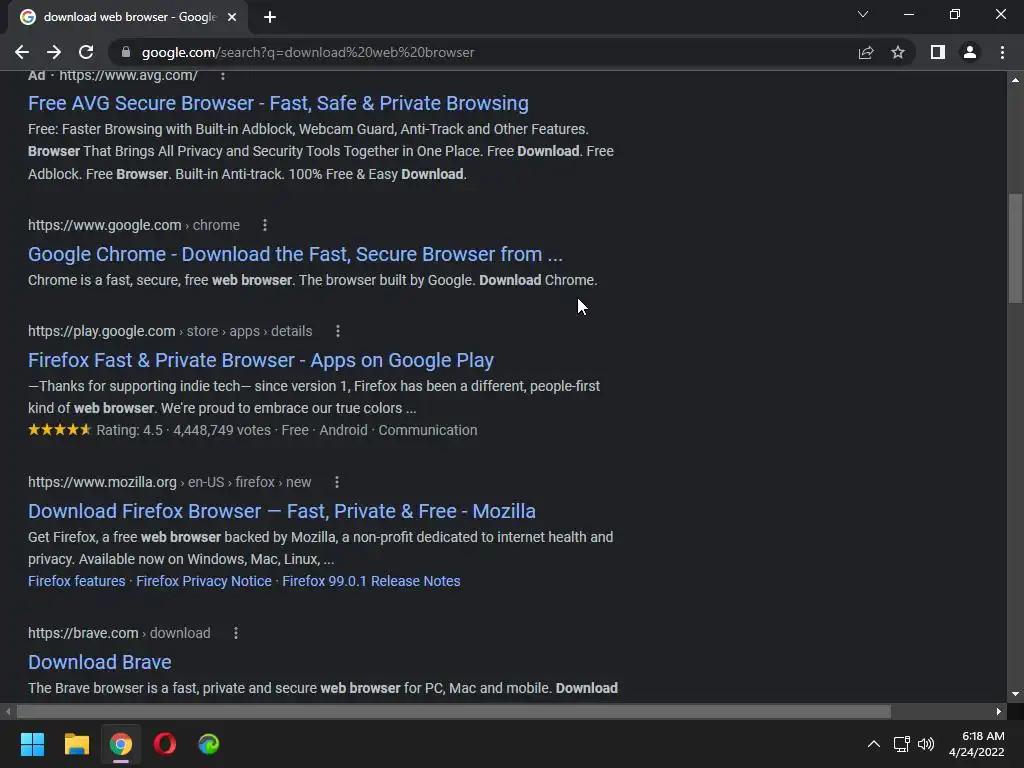1024x768 pixels.
Task: Open volume control from tray
Action: click(x=926, y=744)
